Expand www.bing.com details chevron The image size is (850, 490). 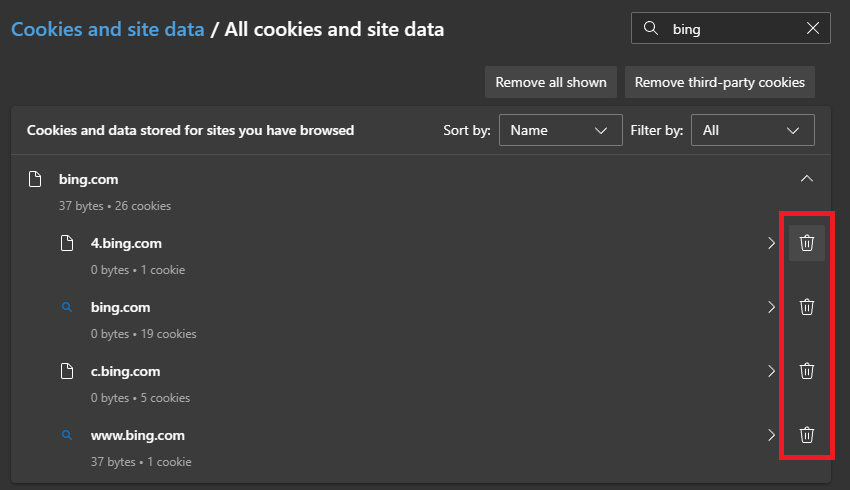coord(771,435)
